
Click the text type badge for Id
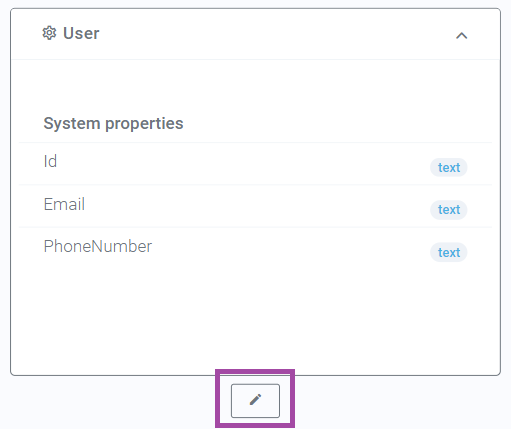(449, 167)
